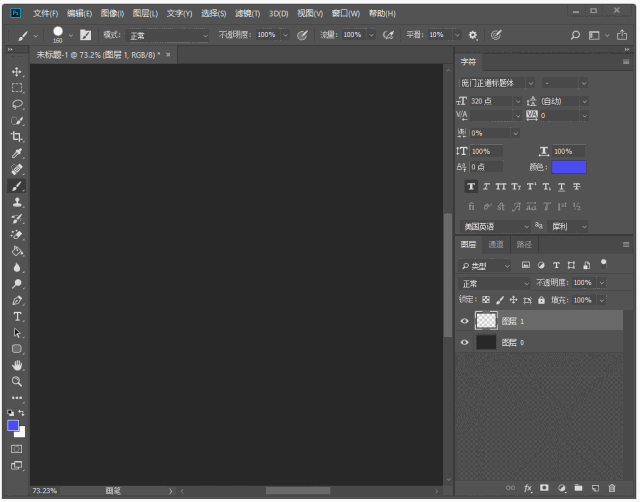Add a layer style fx
Image resolution: width=640 pixels, height=502 pixels.
[528, 488]
